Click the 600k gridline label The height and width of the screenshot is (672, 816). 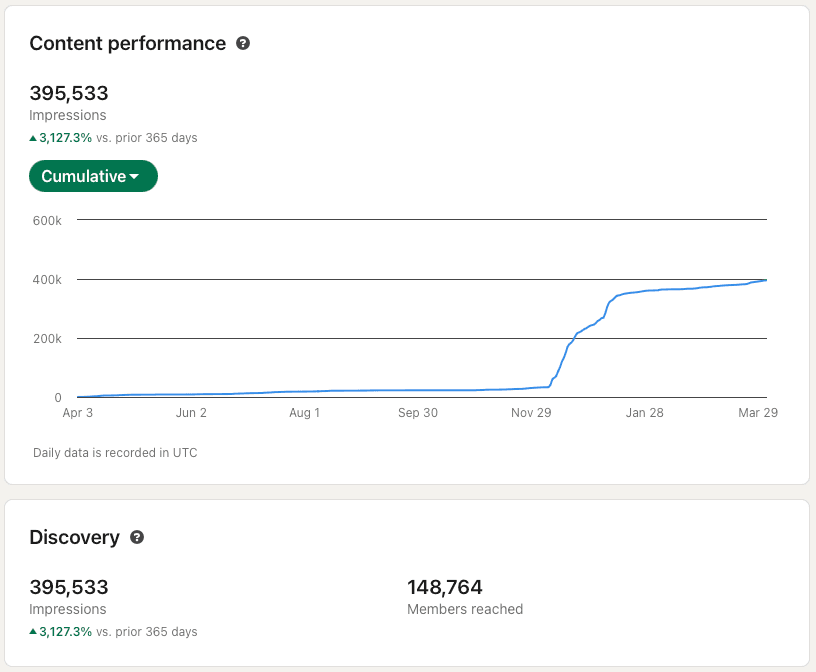(46, 220)
